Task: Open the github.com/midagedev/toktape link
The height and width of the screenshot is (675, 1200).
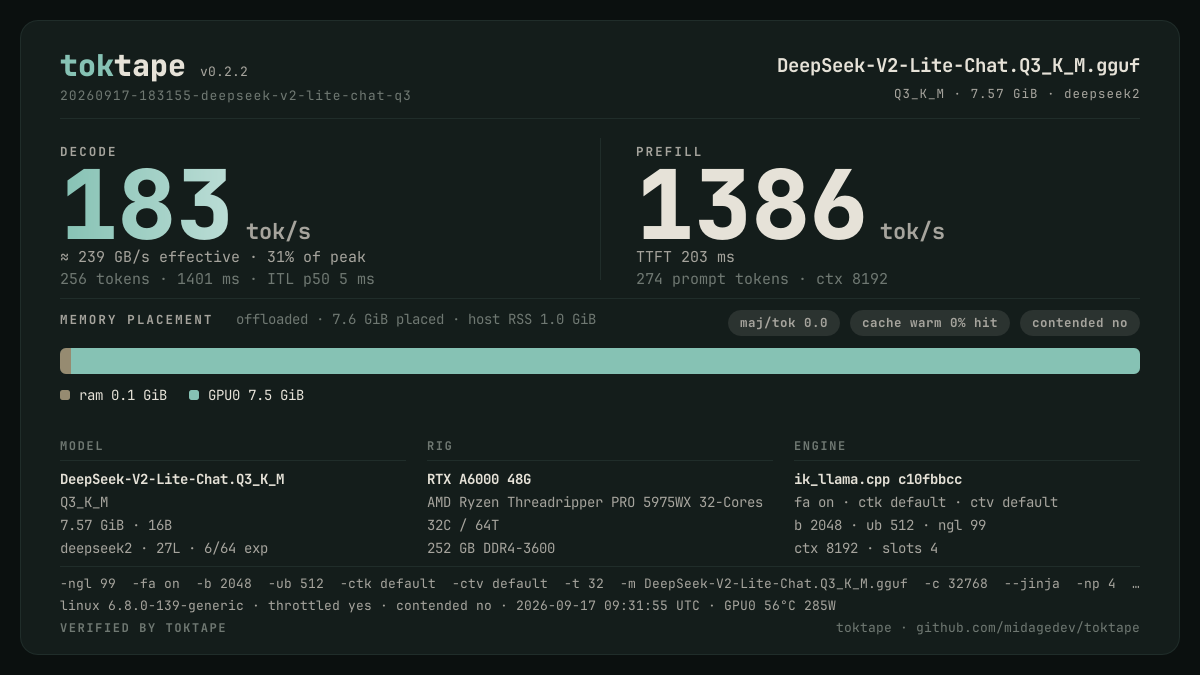Action: coord(1028,628)
